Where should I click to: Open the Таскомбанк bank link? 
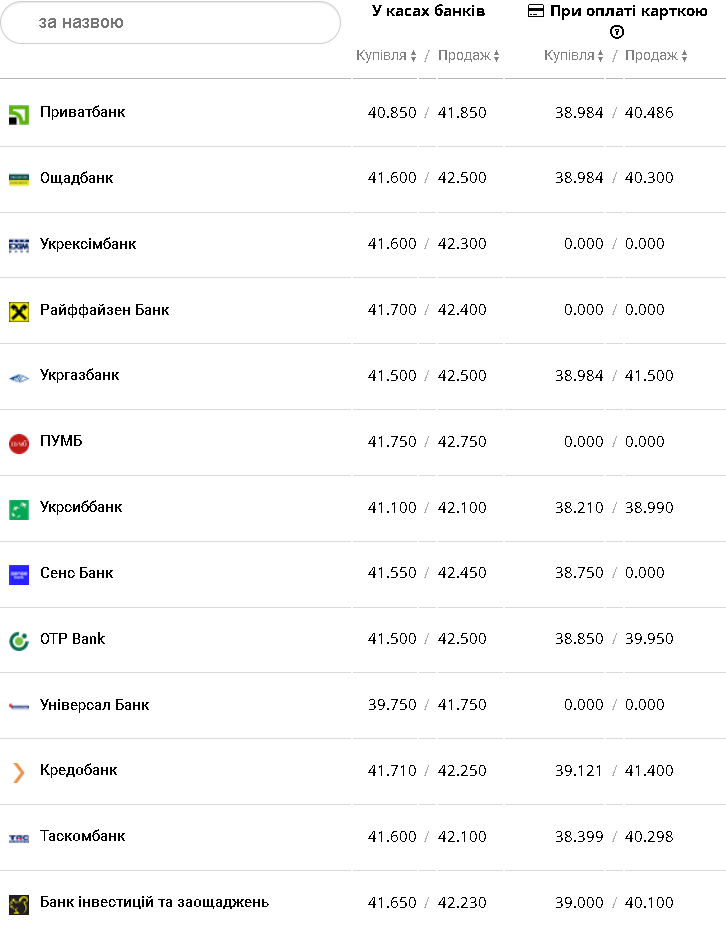coord(82,836)
